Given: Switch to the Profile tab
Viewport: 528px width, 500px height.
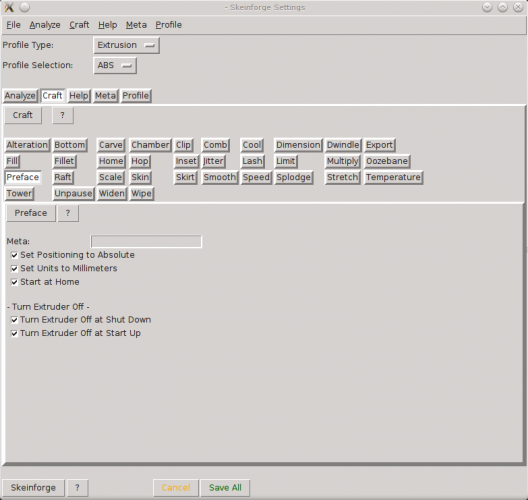Looking at the screenshot, I should point(136,96).
